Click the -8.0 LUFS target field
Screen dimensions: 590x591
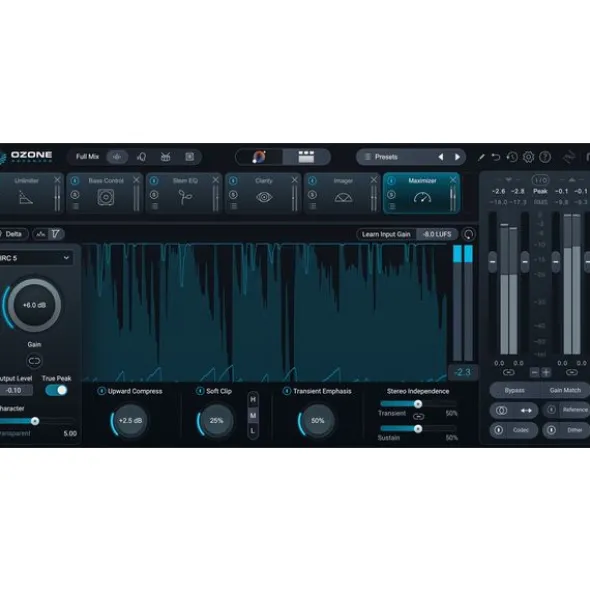pyautogui.click(x=437, y=234)
